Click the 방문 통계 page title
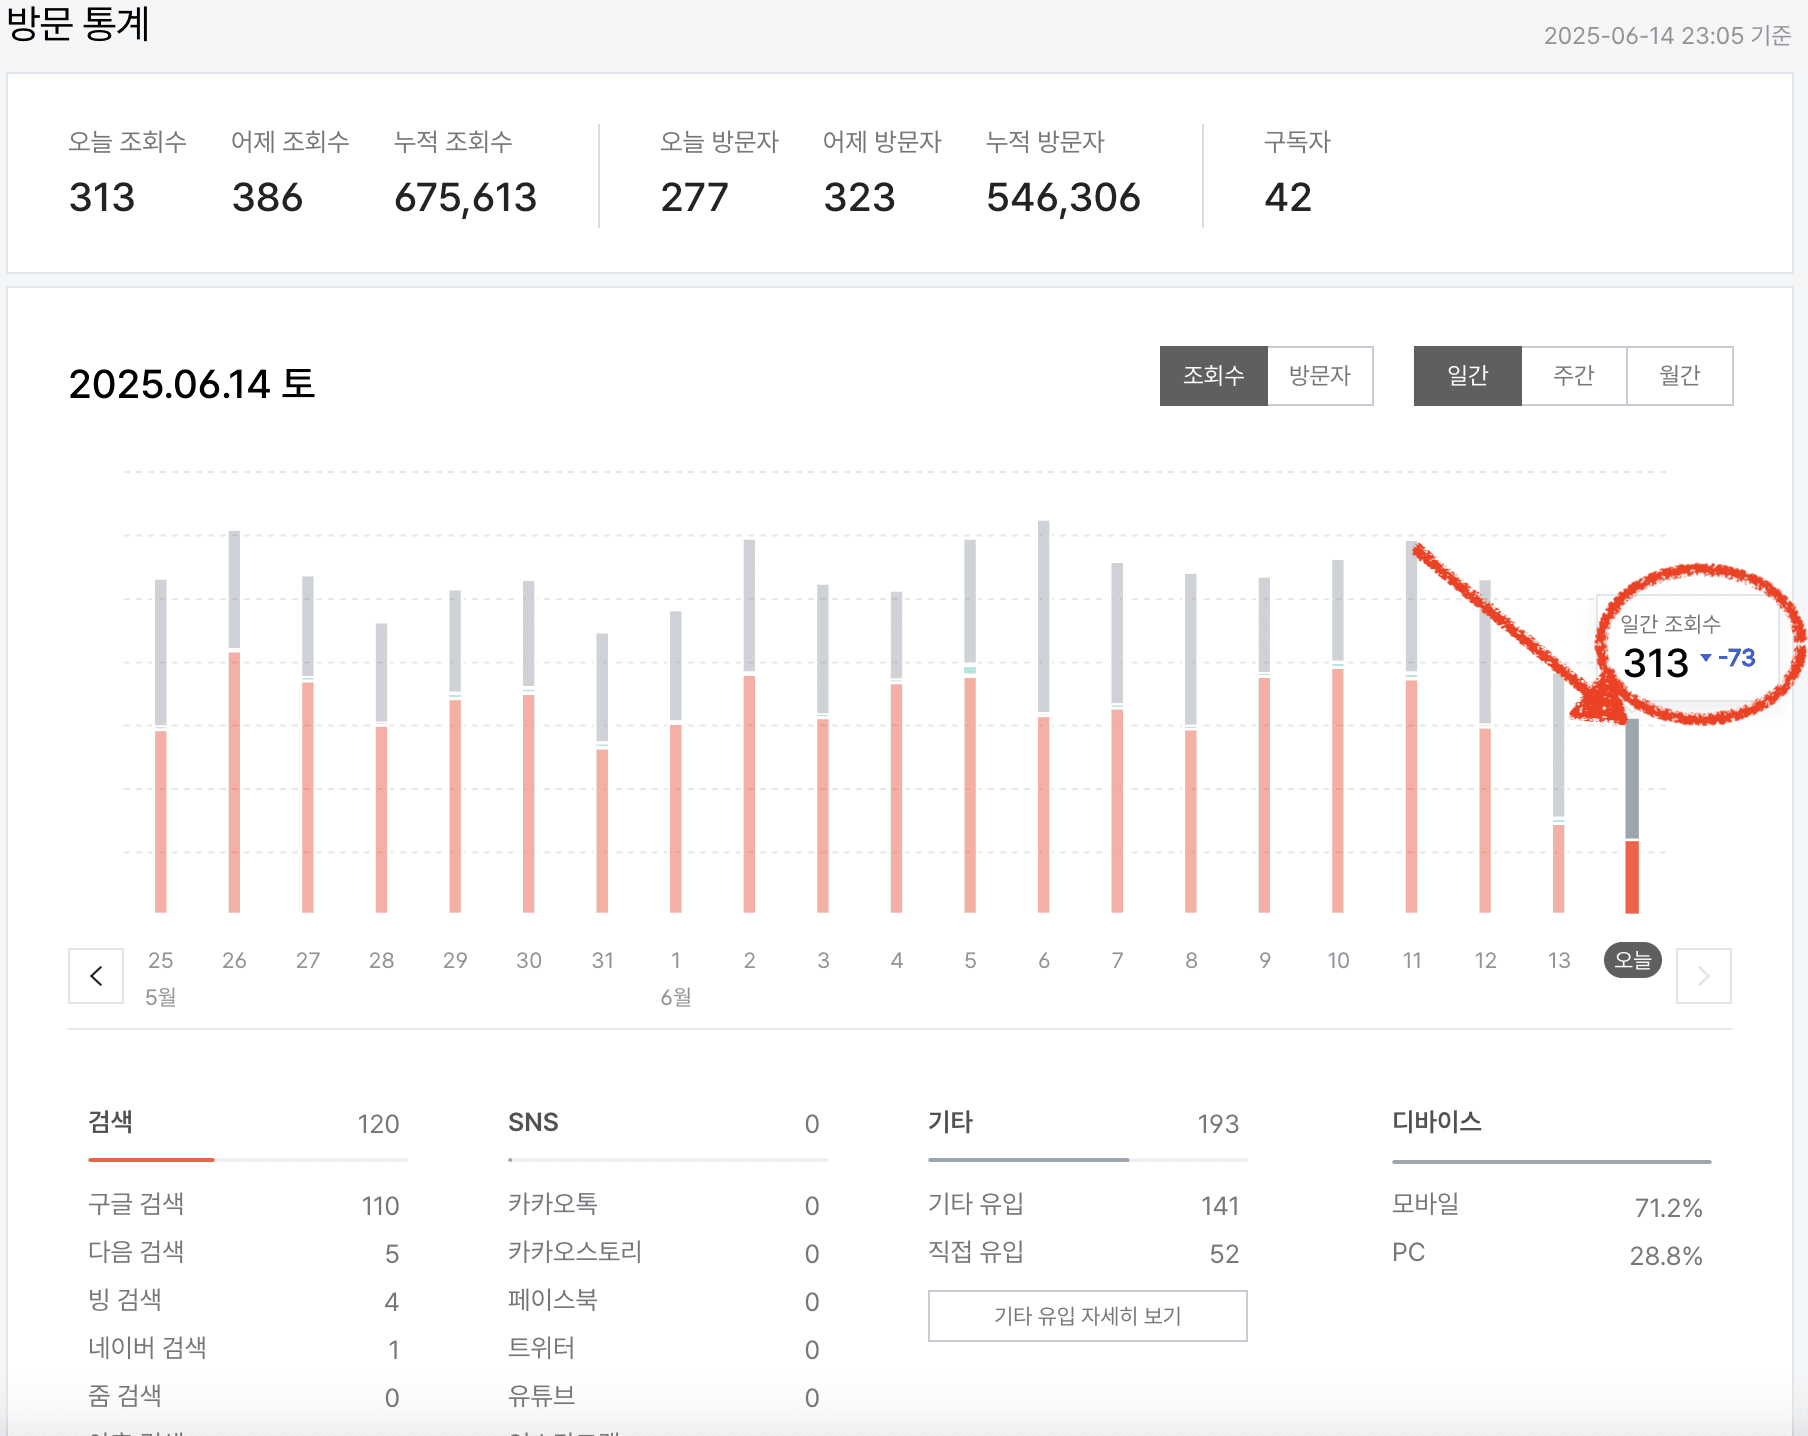This screenshot has width=1808, height=1436. click(x=77, y=26)
